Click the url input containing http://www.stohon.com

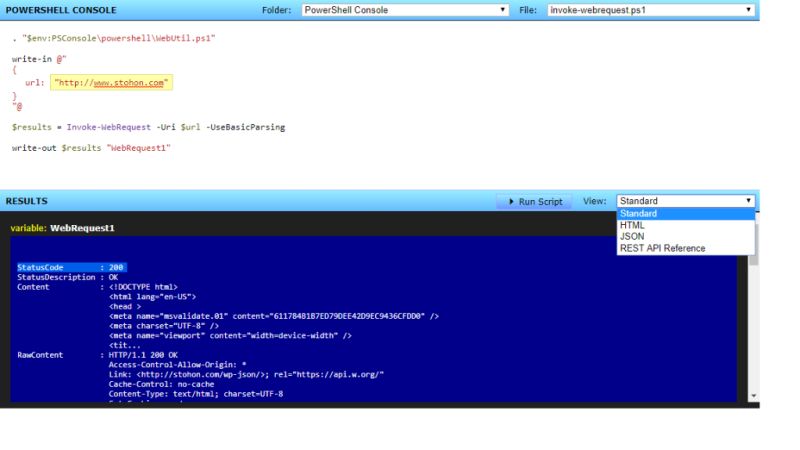coord(111,83)
